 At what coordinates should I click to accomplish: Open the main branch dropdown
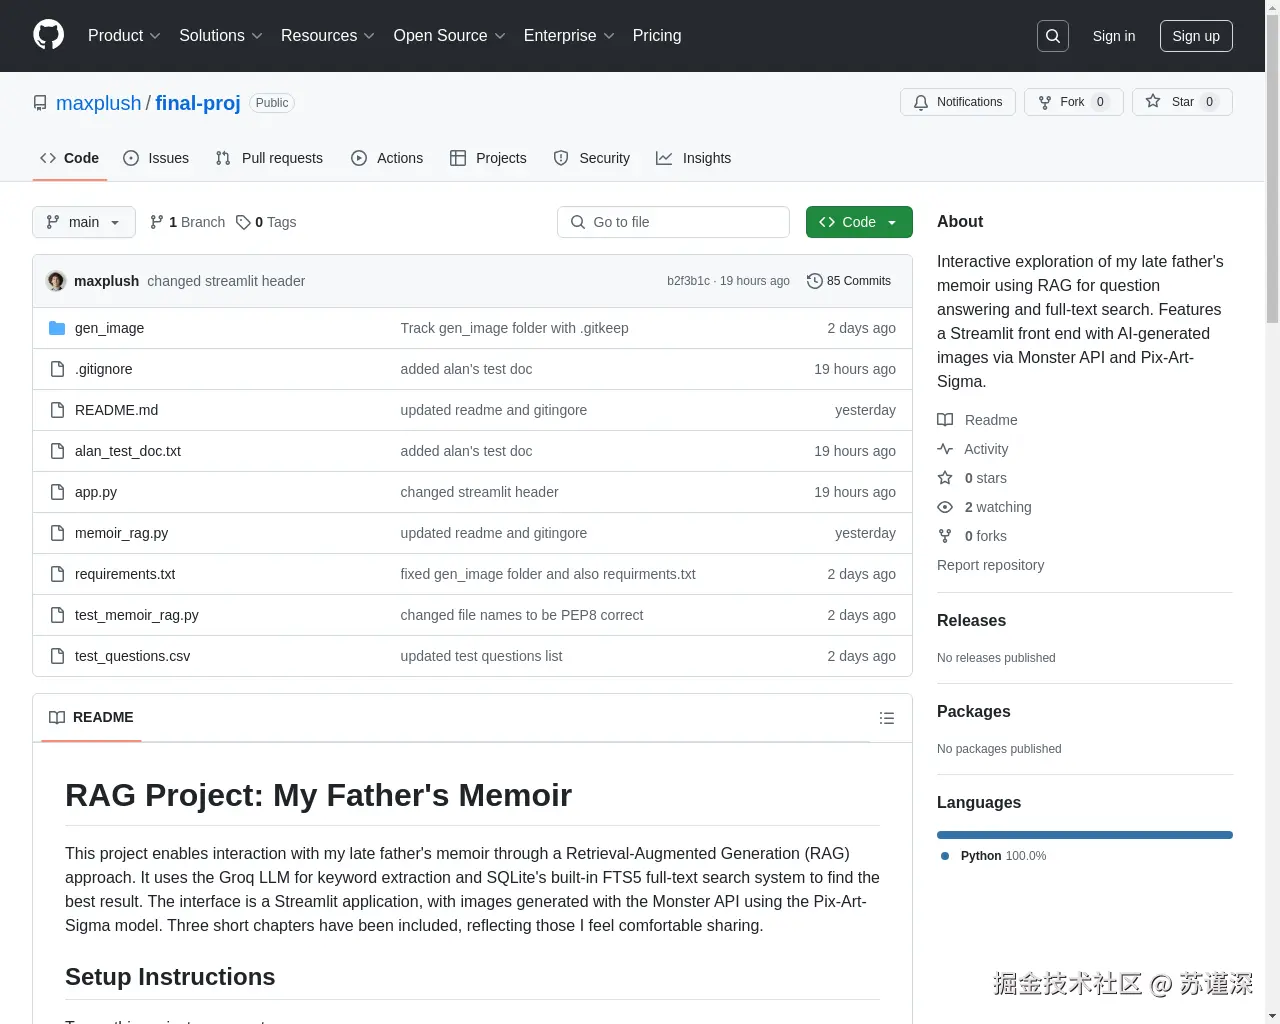(83, 222)
